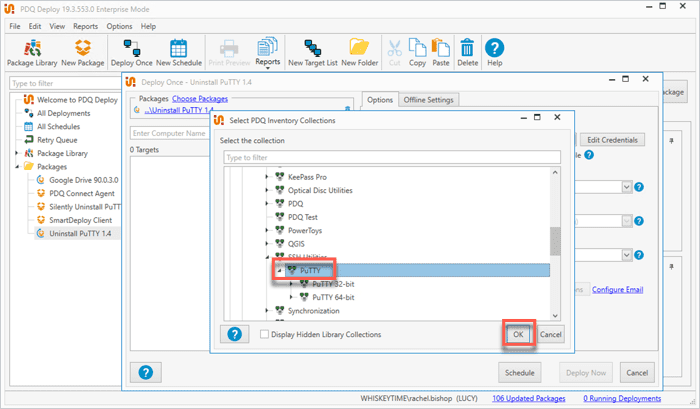The width and height of the screenshot is (700, 409).
Task: Click the collection list scroll up arrow
Action: coord(555,172)
